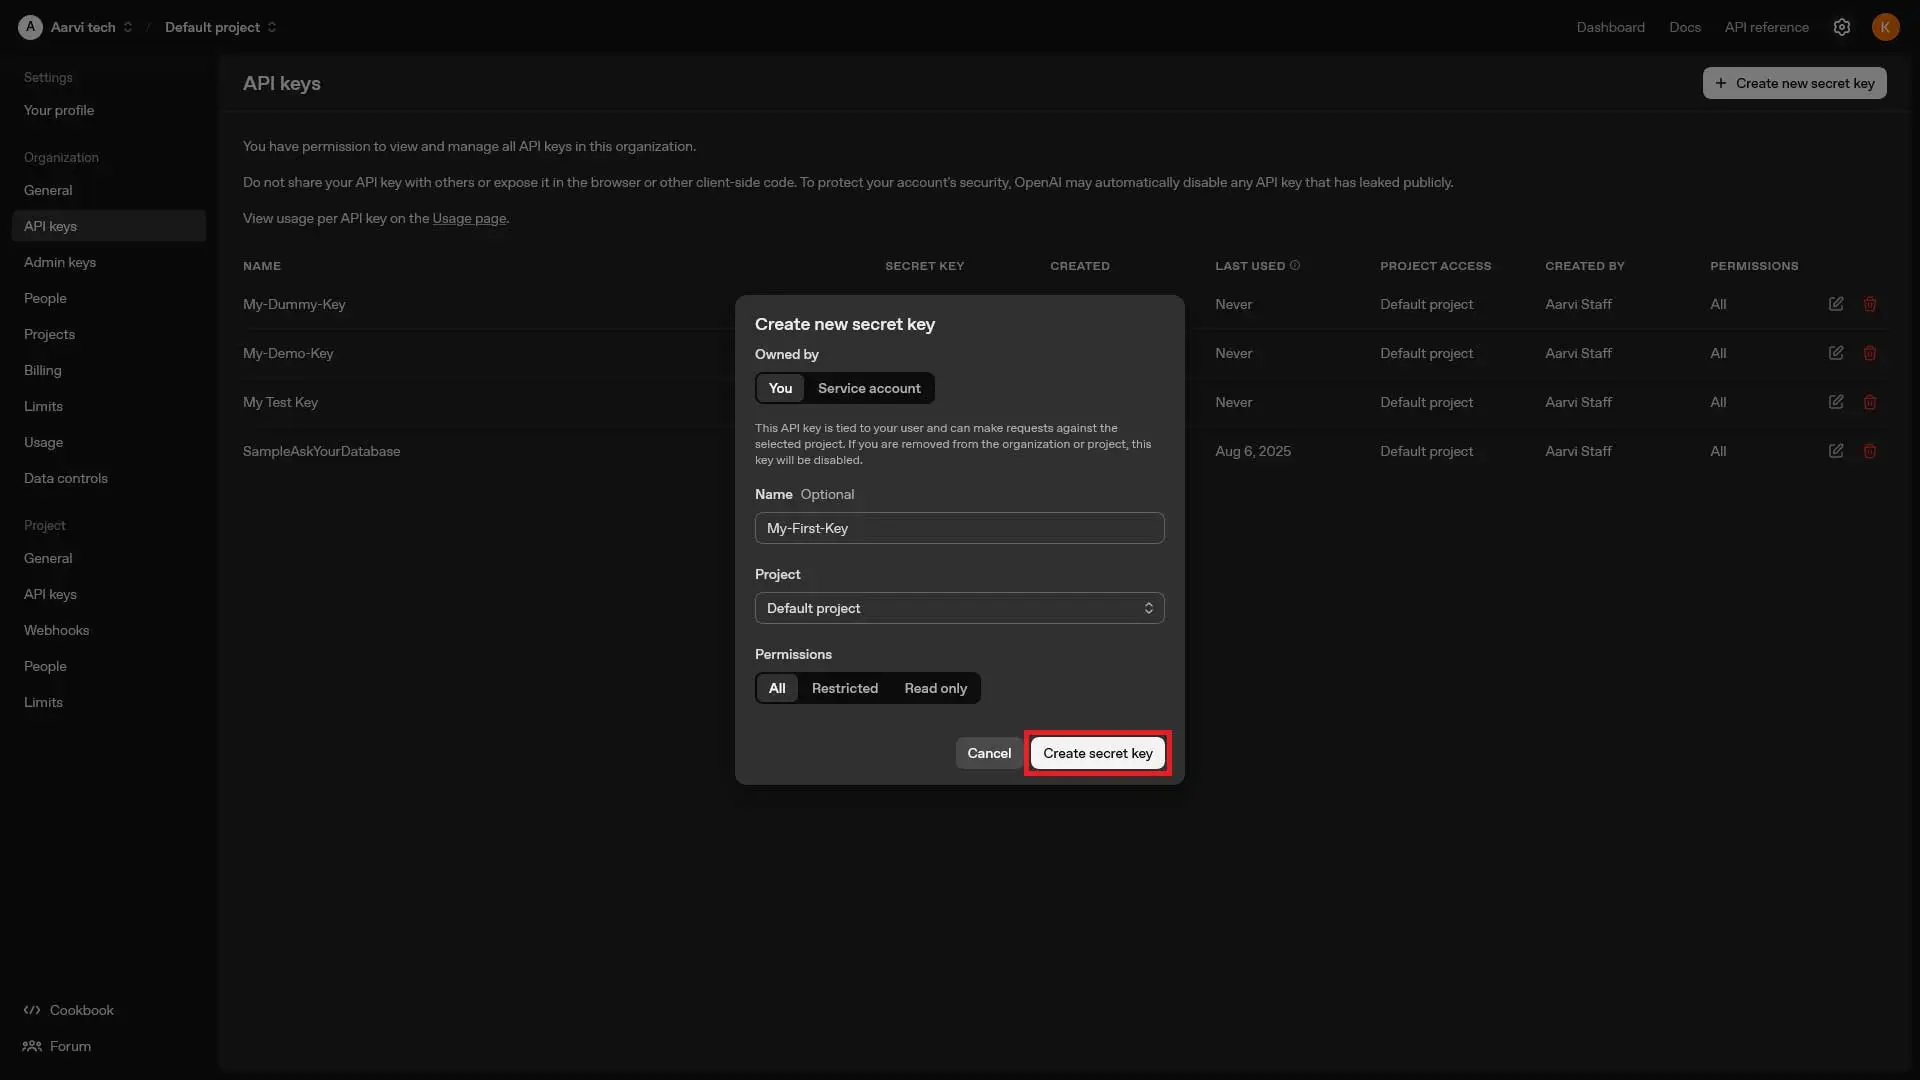This screenshot has width=1920, height=1080.
Task: Edit the My-Dummy-Key entry
Action: pyautogui.click(x=1836, y=304)
